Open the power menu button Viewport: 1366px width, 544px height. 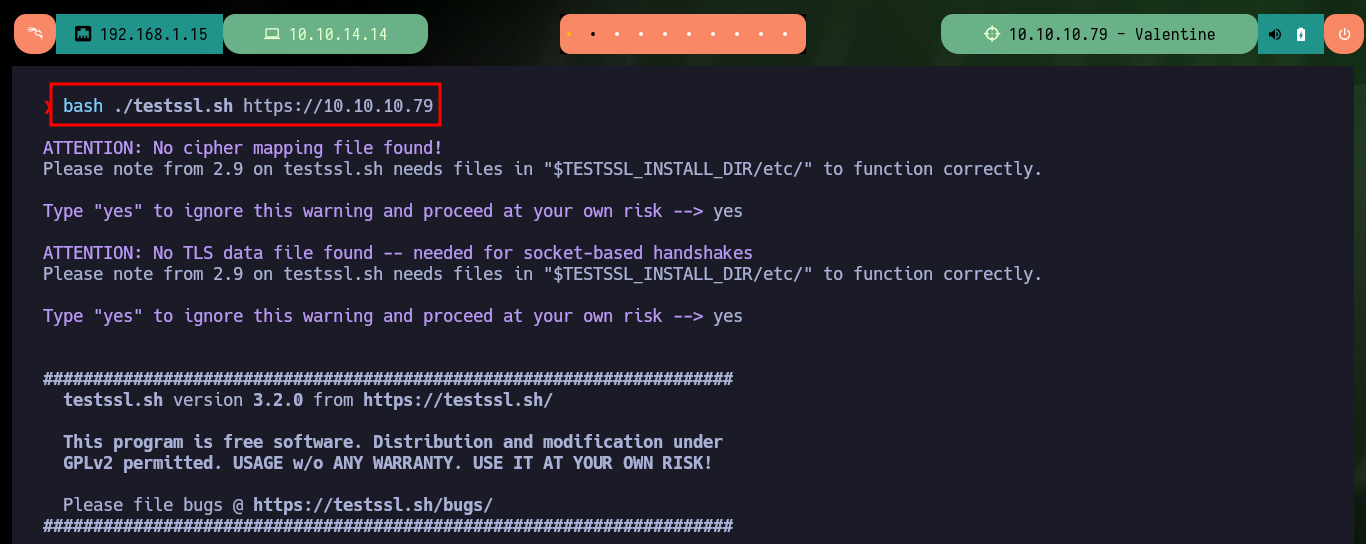pos(1344,34)
